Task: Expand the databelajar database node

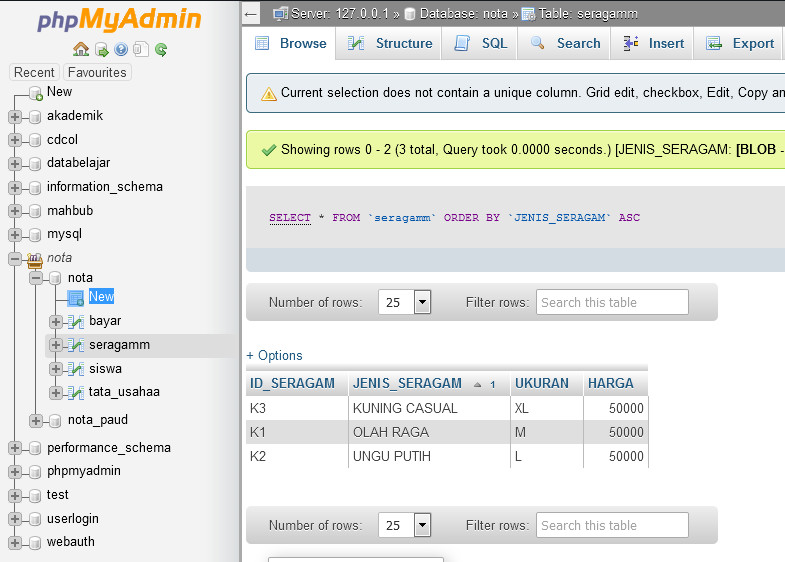Action: coord(15,164)
